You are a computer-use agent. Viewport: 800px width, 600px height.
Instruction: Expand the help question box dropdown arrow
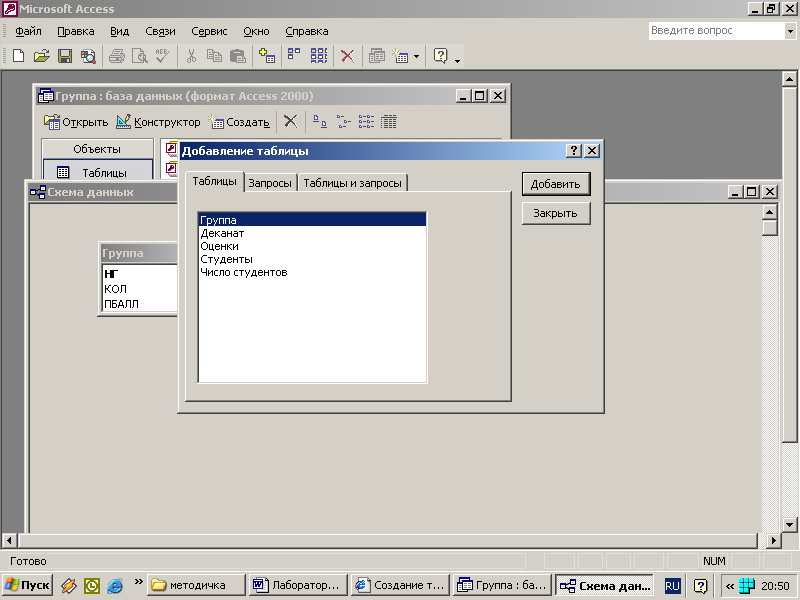(790, 31)
